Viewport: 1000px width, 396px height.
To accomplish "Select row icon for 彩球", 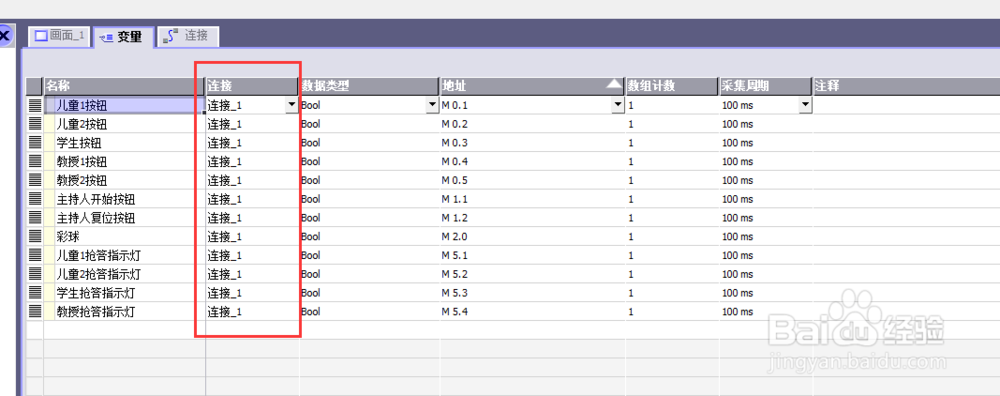I will pyautogui.click(x=35, y=237).
